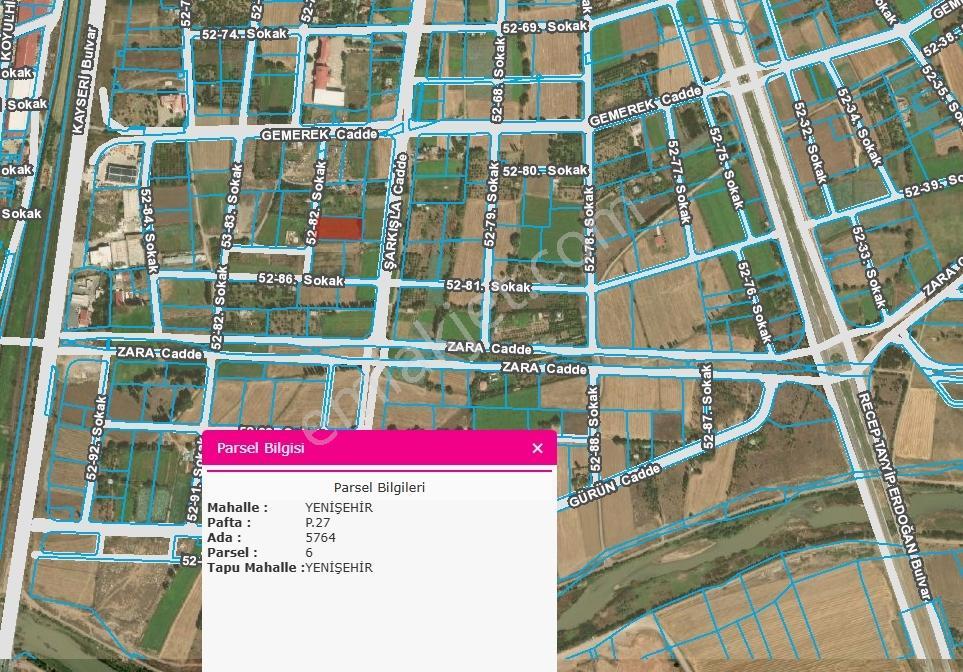
Task: Click the 52-88. Sokak street label
Action: [594, 429]
